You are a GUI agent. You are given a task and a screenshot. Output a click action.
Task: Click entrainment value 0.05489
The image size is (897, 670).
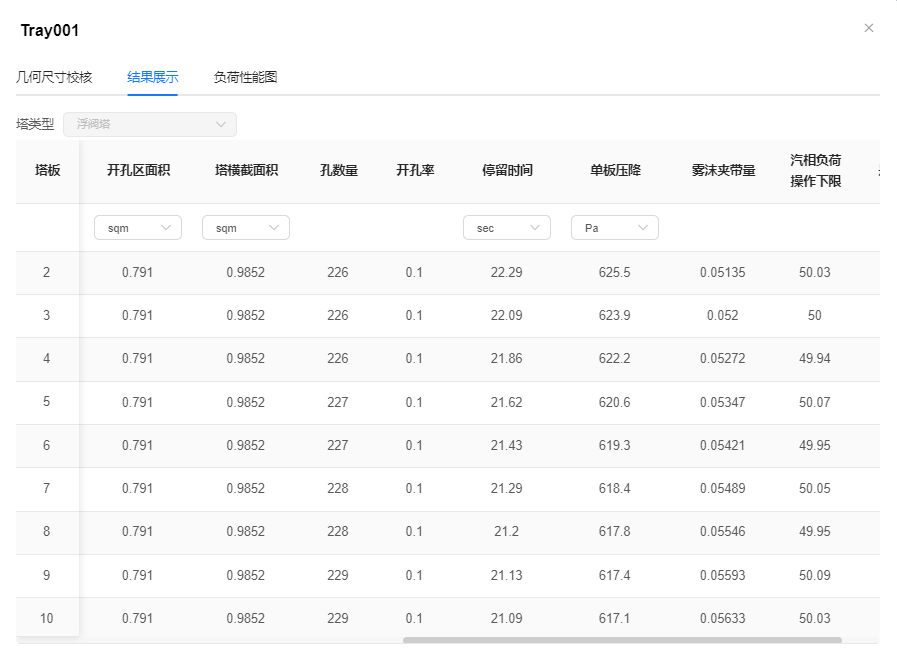click(723, 488)
